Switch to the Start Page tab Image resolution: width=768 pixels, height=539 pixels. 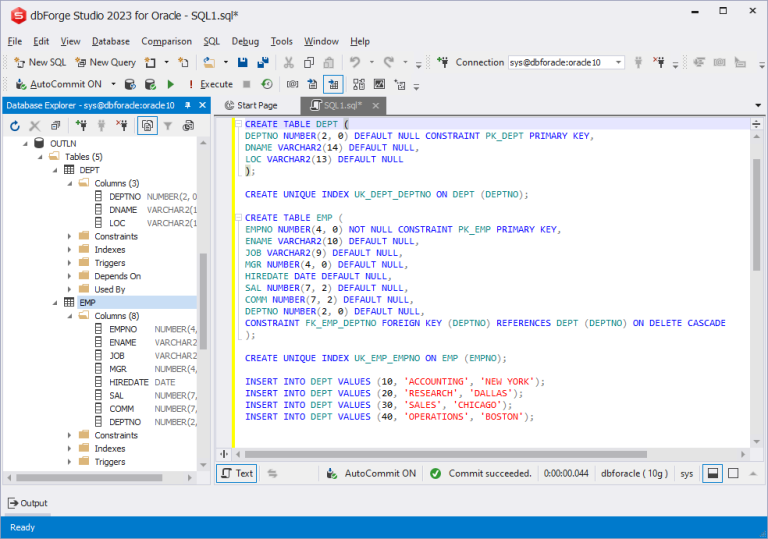tap(250, 105)
